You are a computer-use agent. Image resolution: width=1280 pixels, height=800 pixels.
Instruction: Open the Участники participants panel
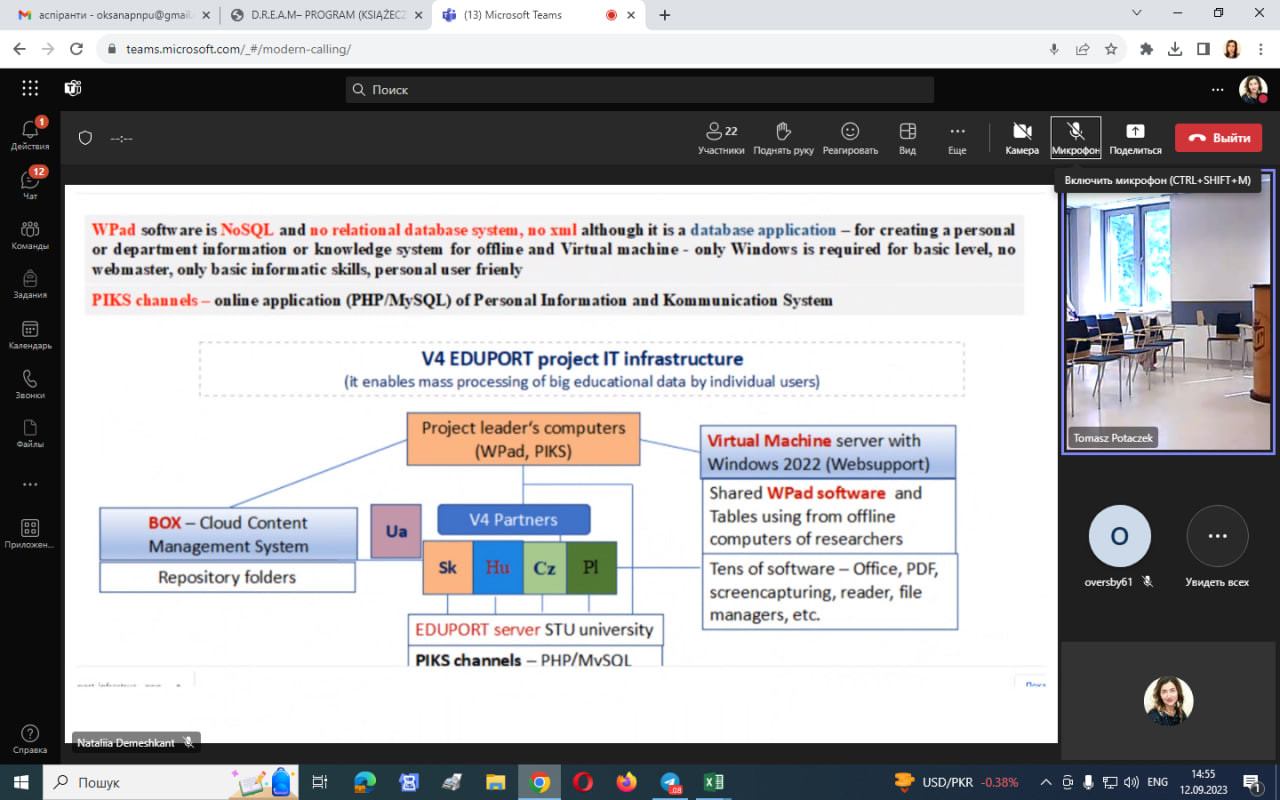click(x=721, y=138)
